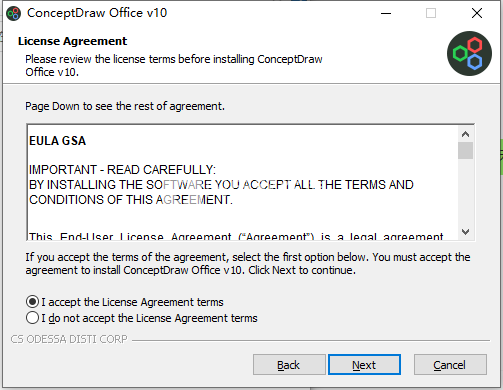Click the Page Down to see rest text
This screenshot has height=390, width=503.
click(x=125, y=106)
